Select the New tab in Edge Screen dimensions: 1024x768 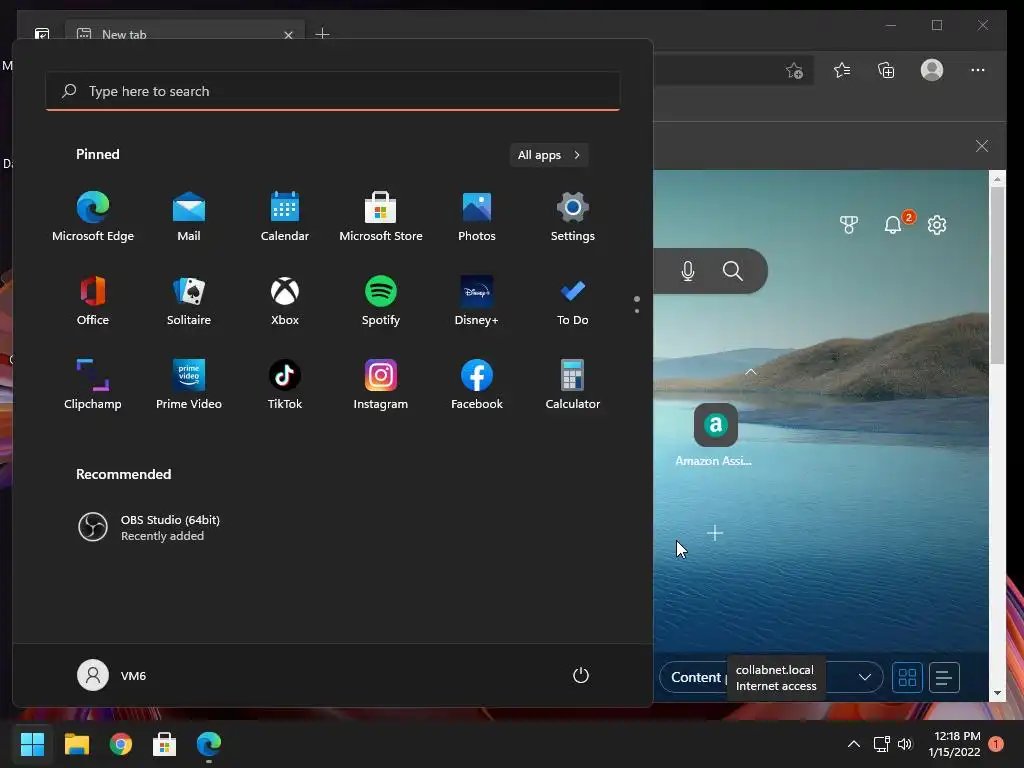coord(185,33)
